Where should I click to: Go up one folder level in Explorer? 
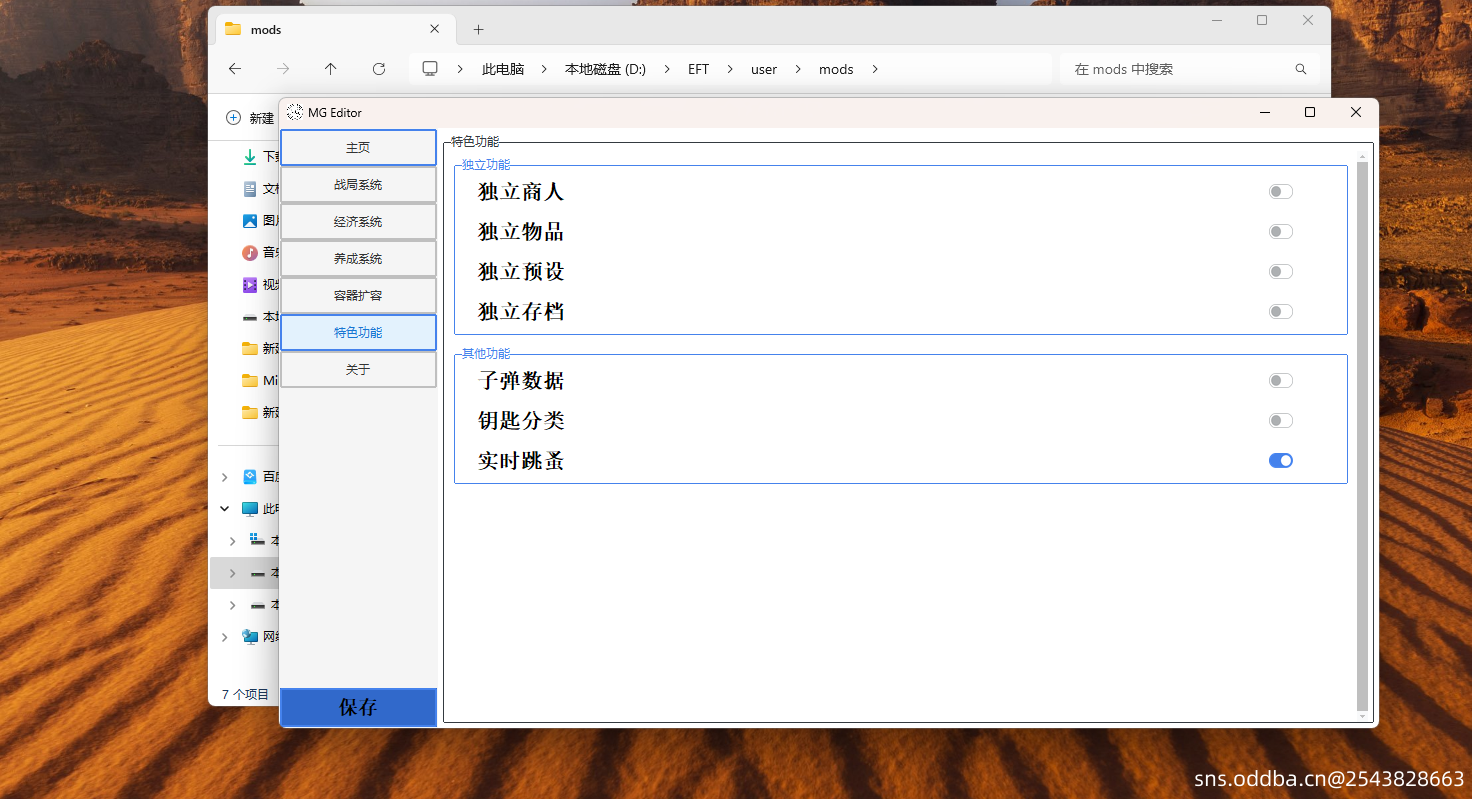[x=331, y=69]
